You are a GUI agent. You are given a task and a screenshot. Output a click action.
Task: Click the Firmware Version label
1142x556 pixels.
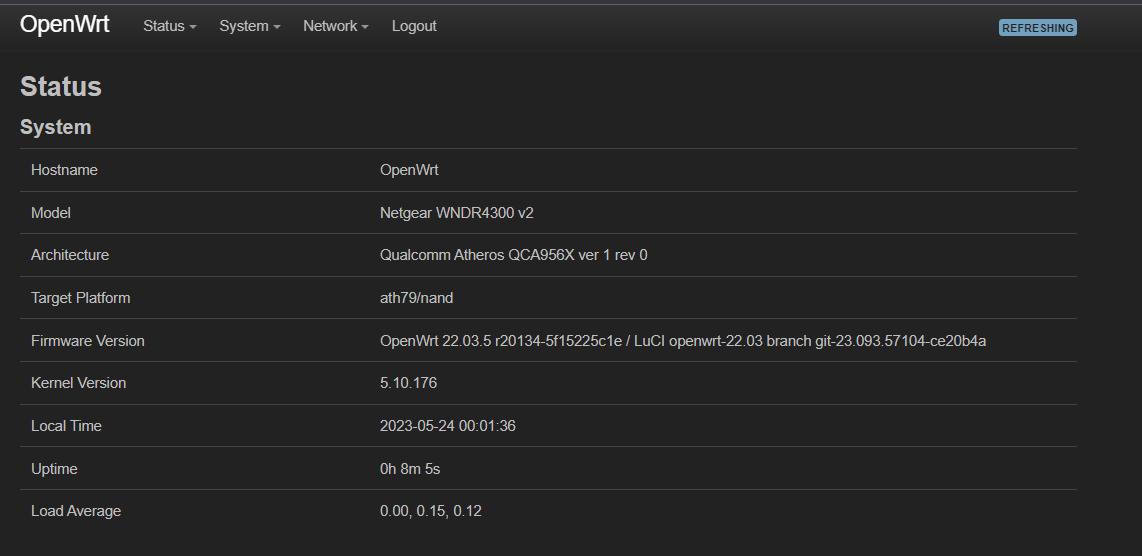pyautogui.click(x=87, y=341)
